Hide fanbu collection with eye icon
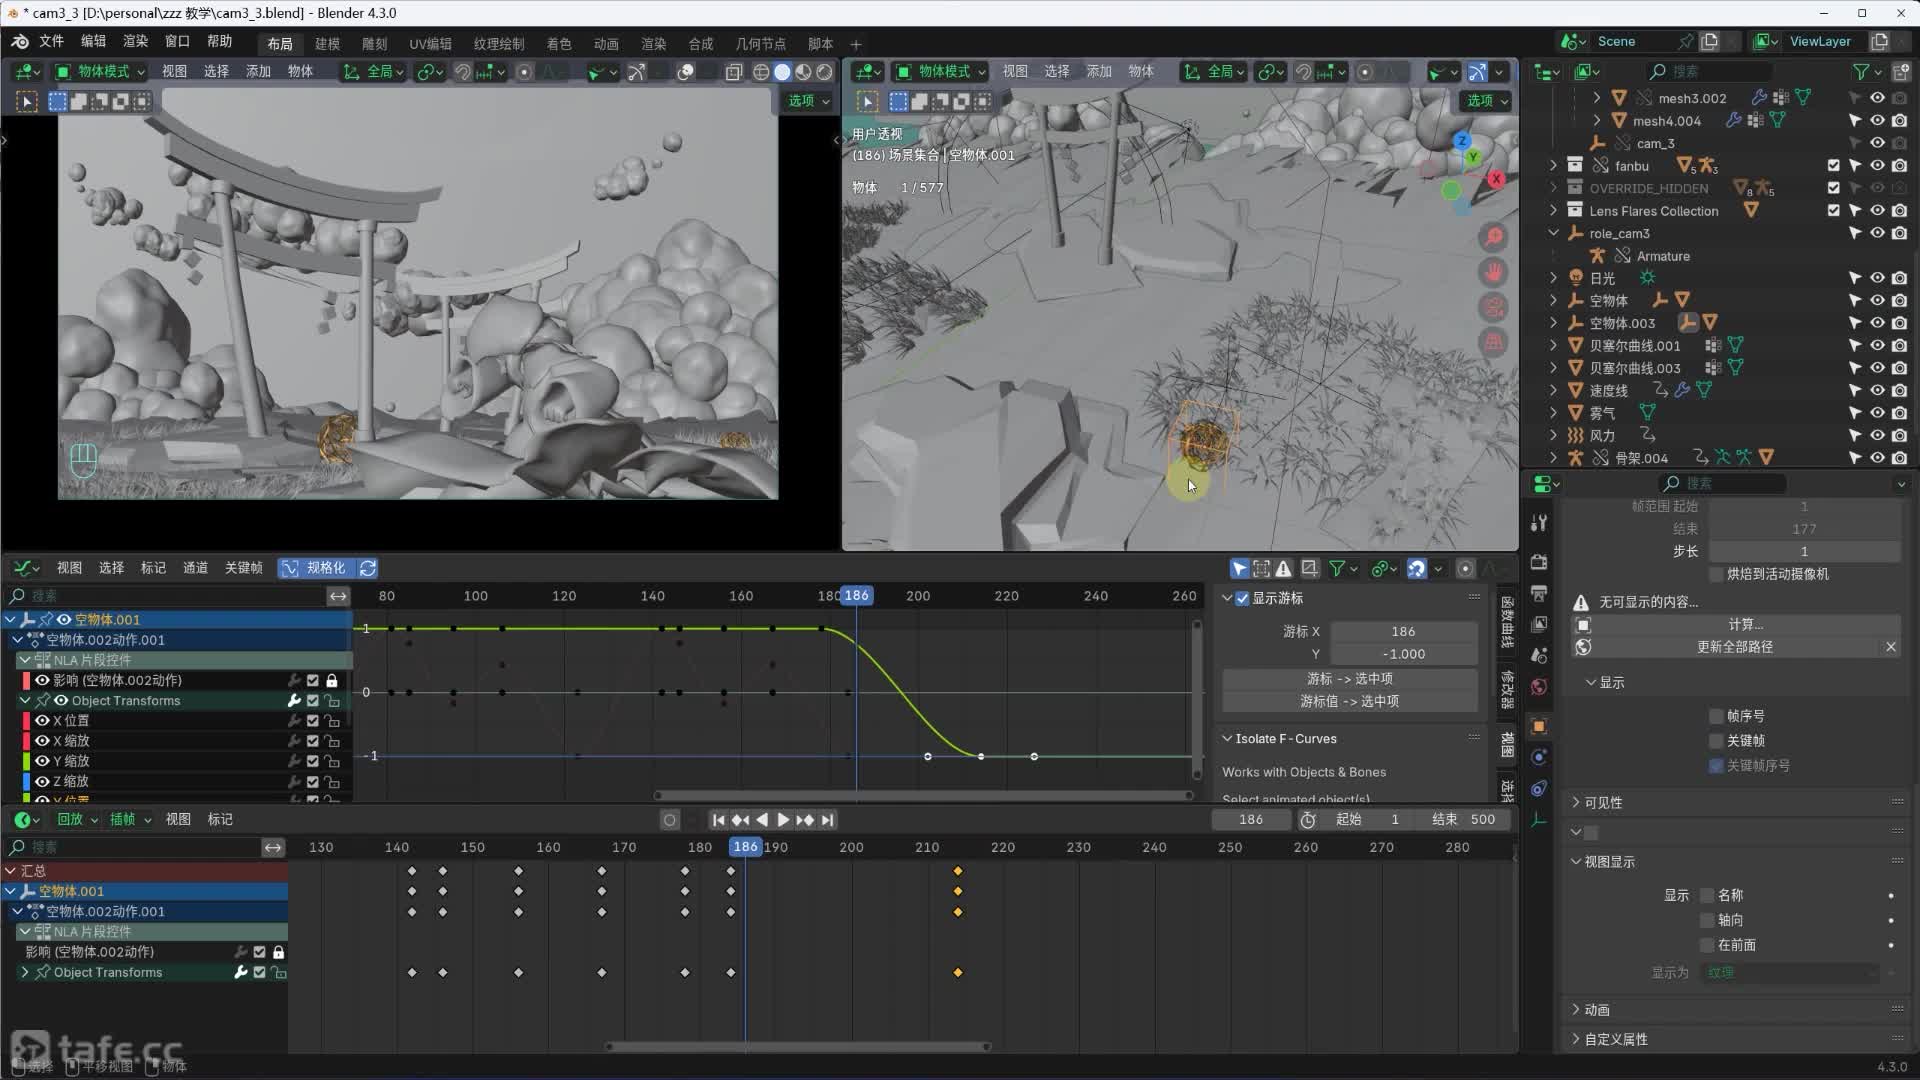 click(1877, 166)
